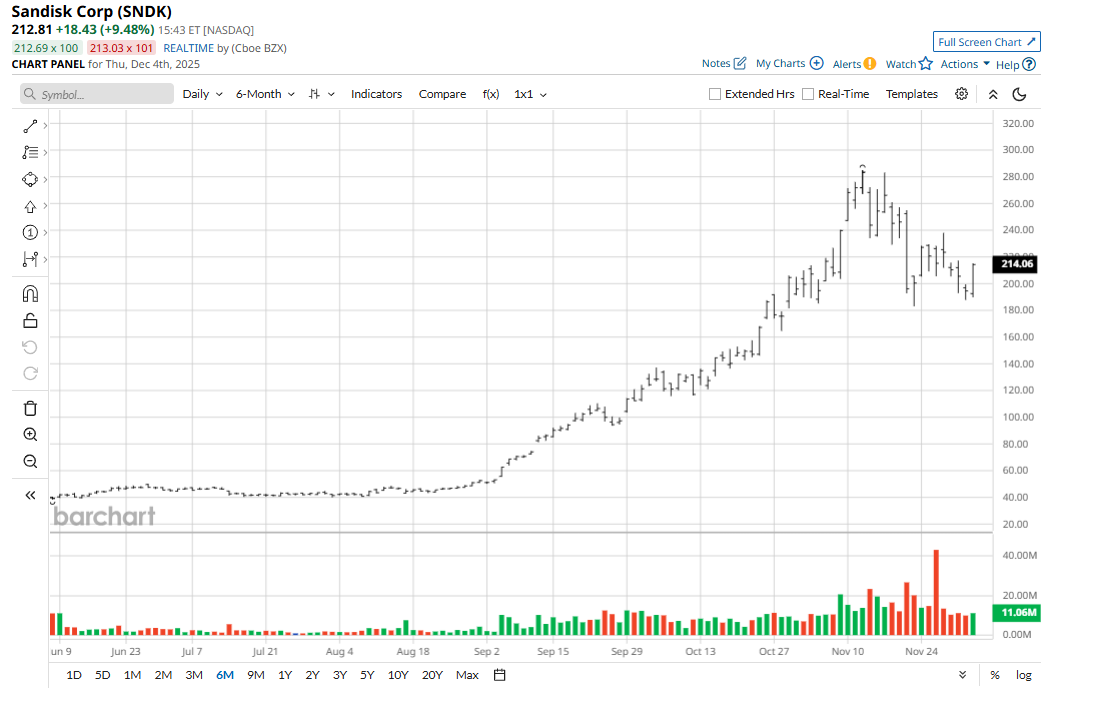1095x715 pixels.
Task: Toggle log scale button
Action: coord(1024,675)
